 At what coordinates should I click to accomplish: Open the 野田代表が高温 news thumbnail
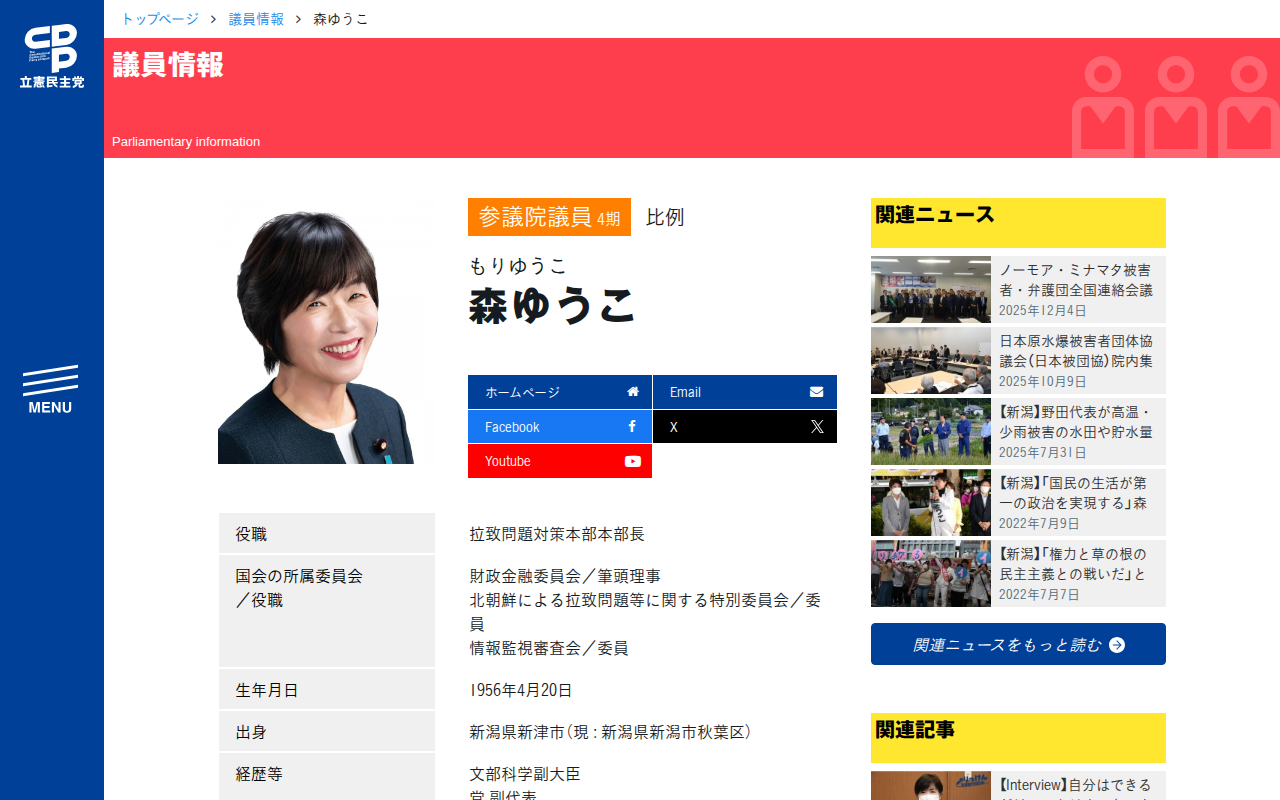931,431
